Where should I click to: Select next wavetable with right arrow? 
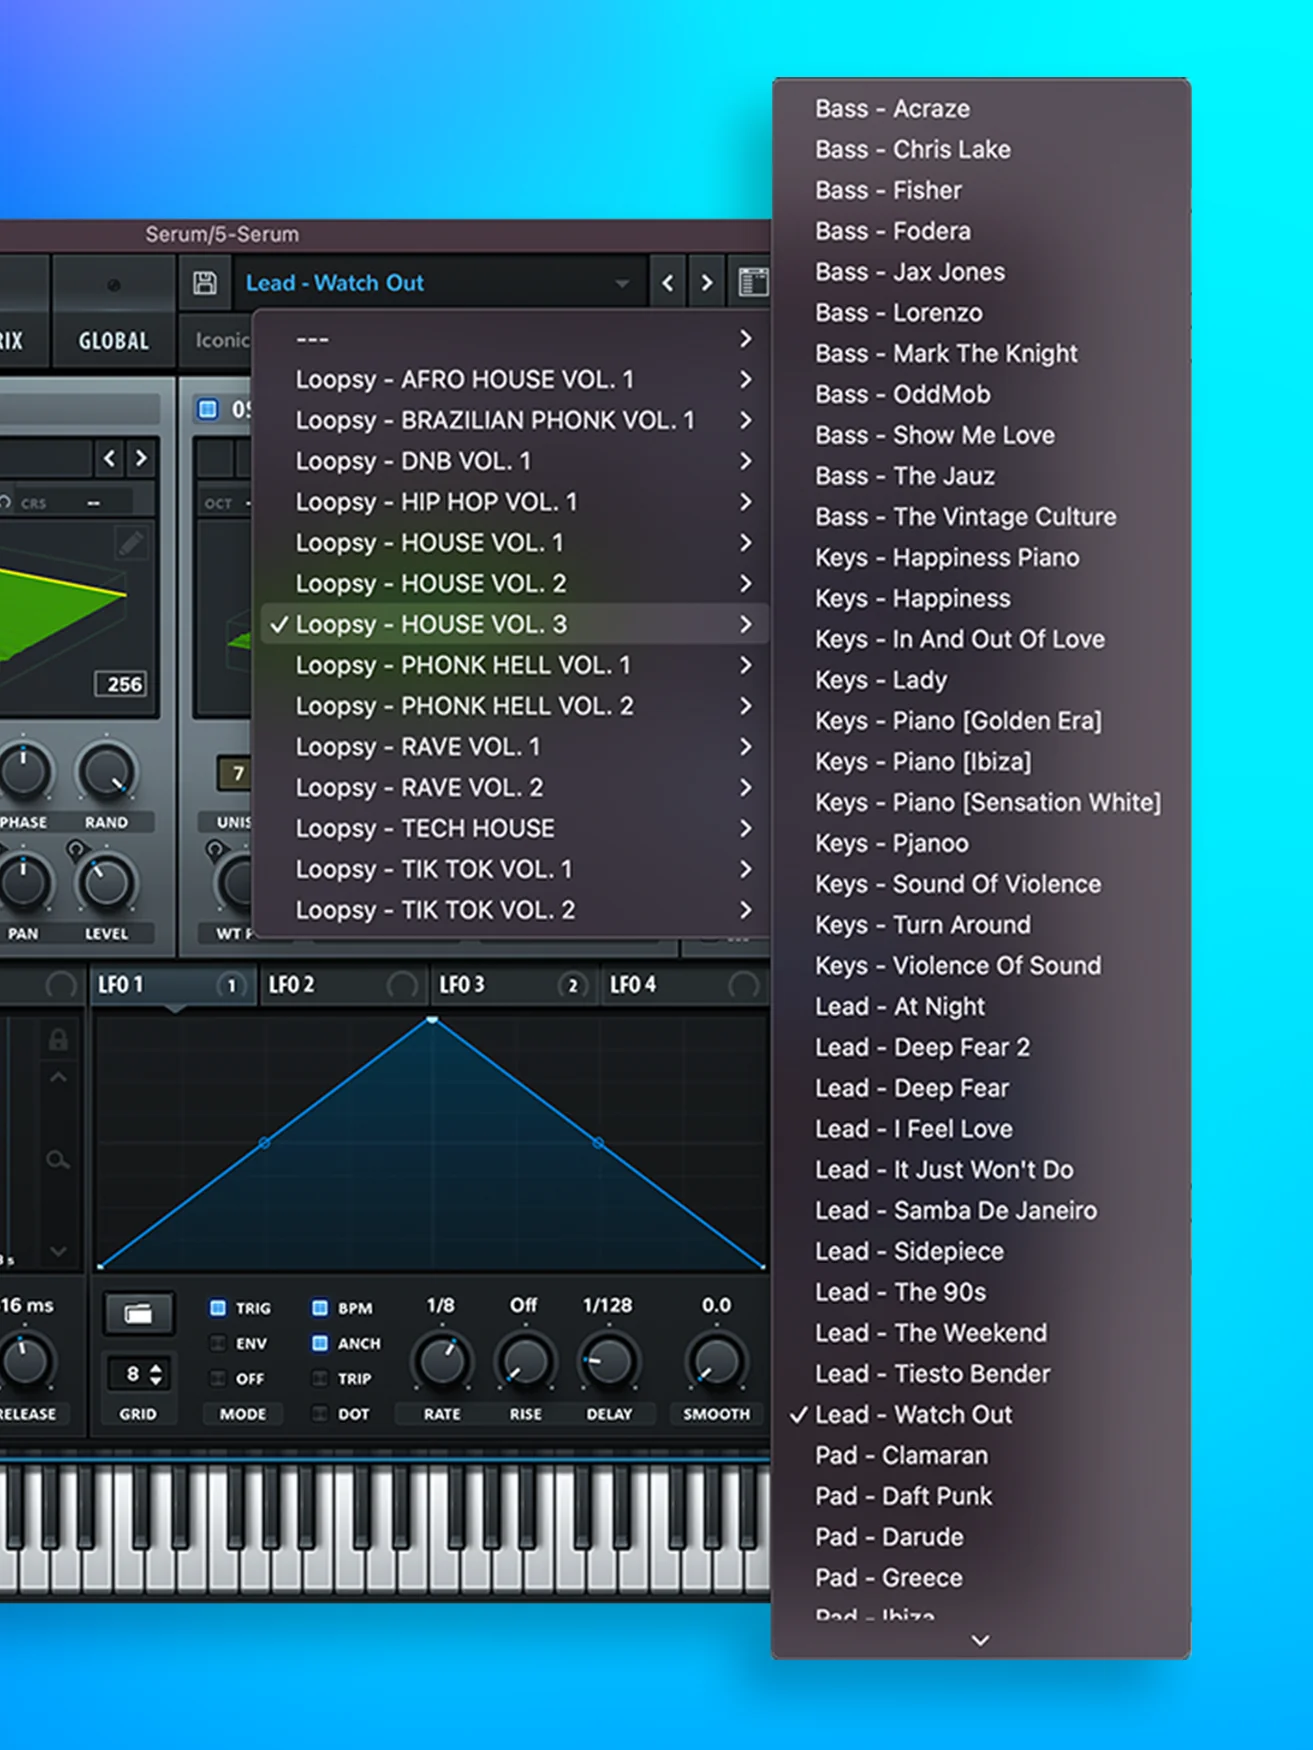(141, 459)
